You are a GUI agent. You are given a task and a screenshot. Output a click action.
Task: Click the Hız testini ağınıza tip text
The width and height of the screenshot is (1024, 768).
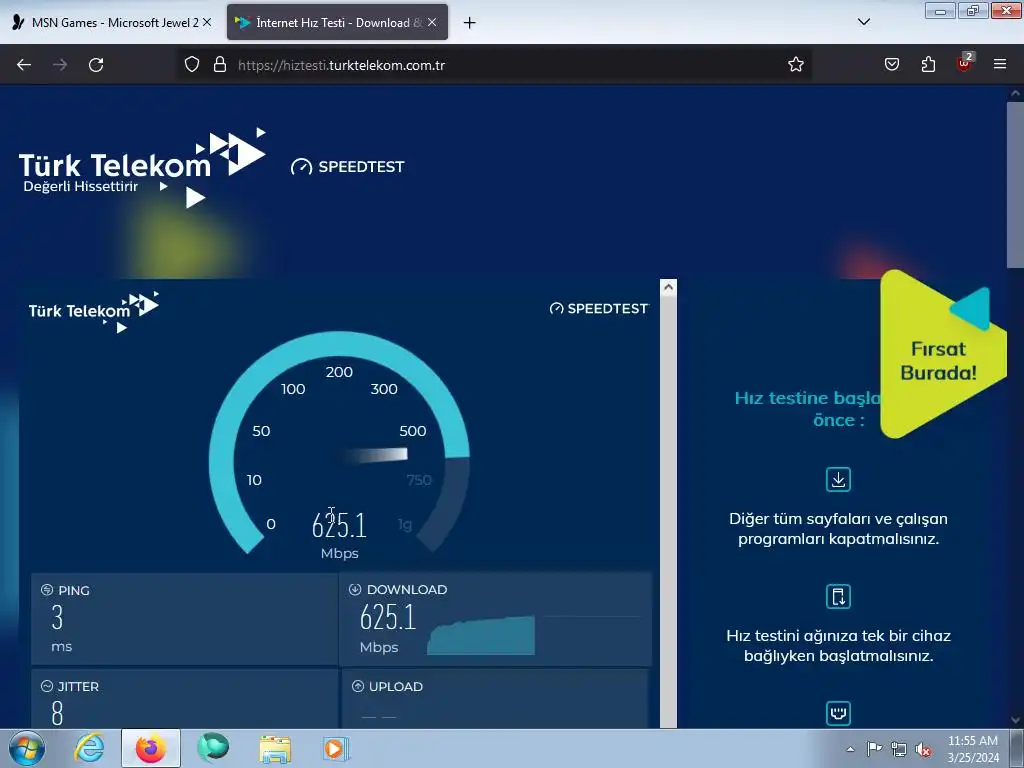pos(839,646)
